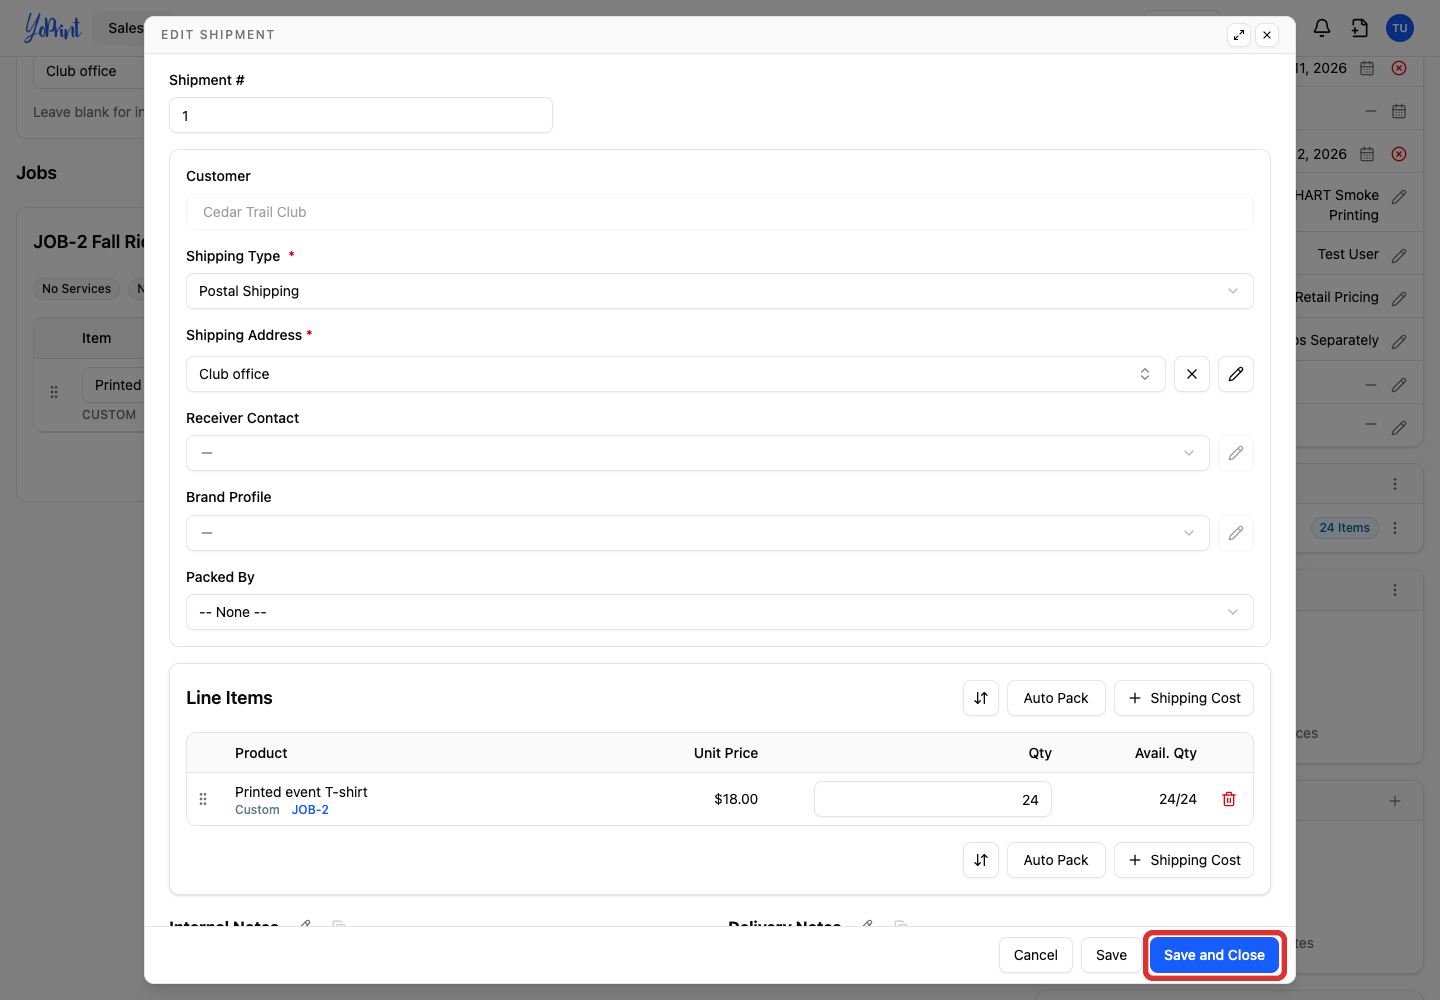Click the 24 Items badge in background

[x=1345, y=528]
